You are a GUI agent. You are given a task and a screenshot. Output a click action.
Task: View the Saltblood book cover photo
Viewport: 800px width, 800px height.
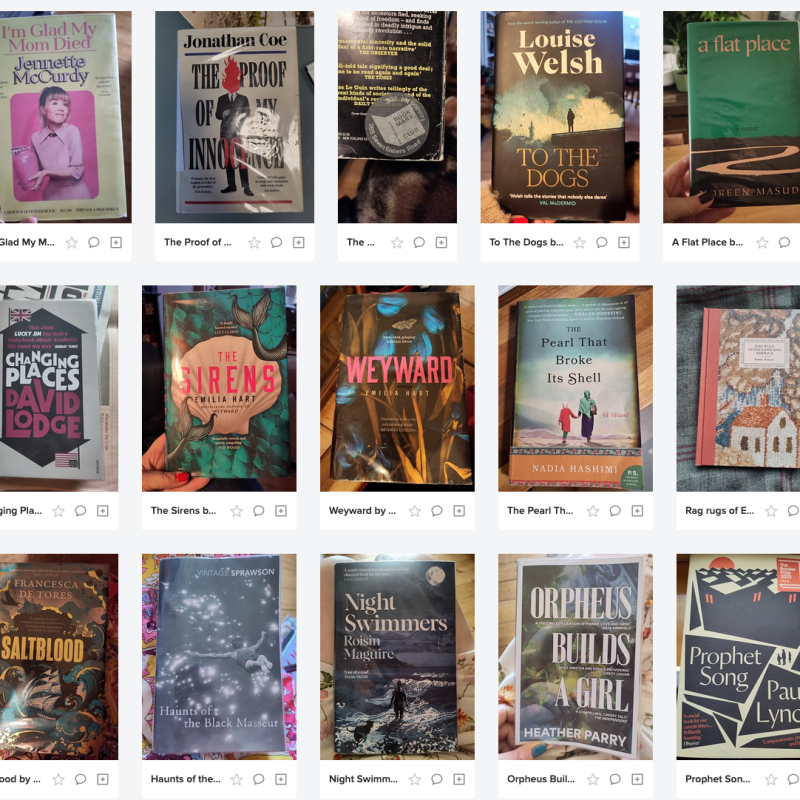[59, 657]
